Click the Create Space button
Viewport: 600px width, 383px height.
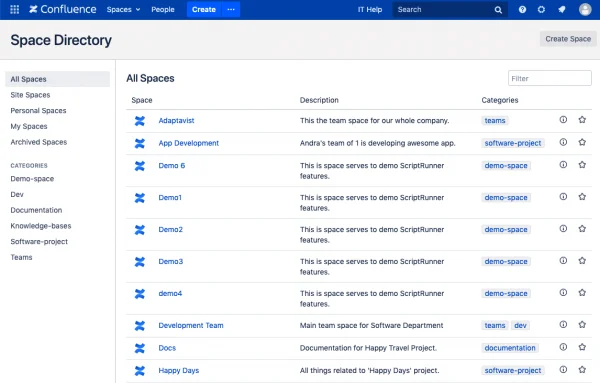coord(568,39)
